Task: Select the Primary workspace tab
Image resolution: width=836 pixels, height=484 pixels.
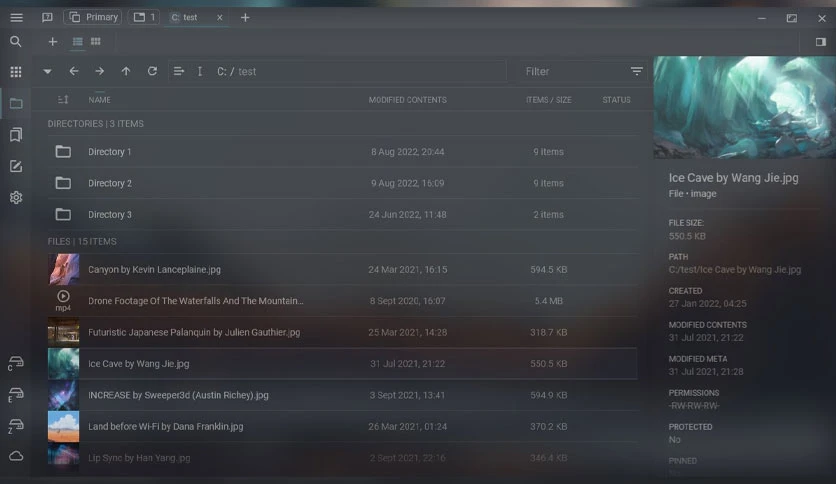Action: (93, 18)
